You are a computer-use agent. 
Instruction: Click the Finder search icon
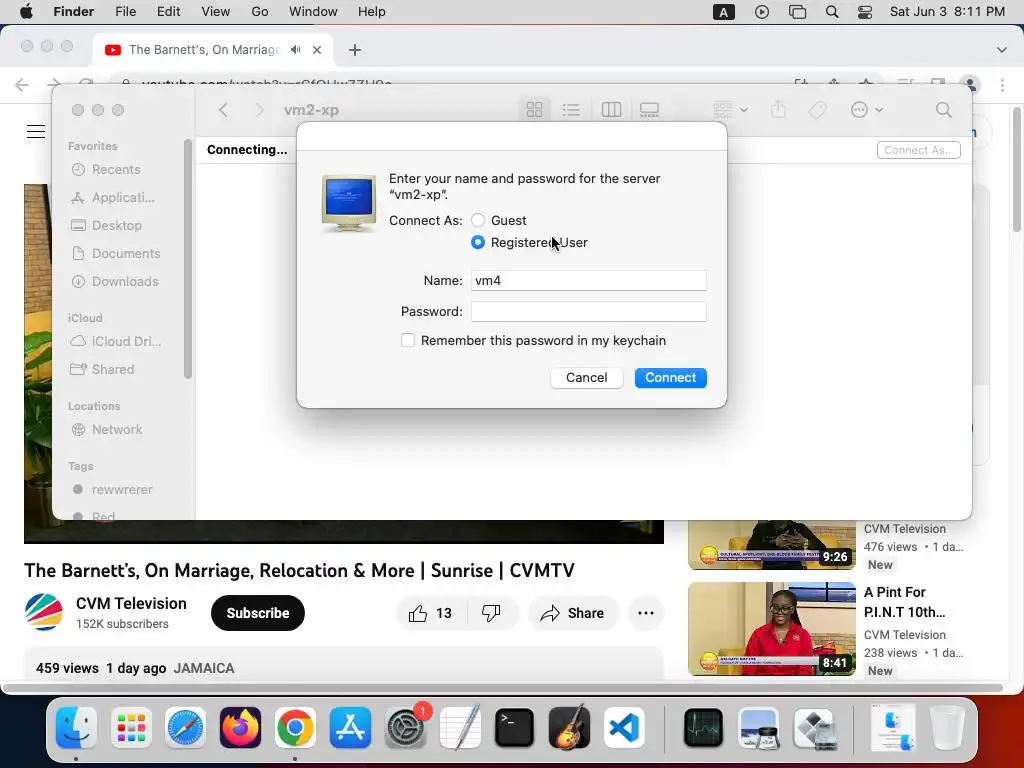(x=944, y=110)
